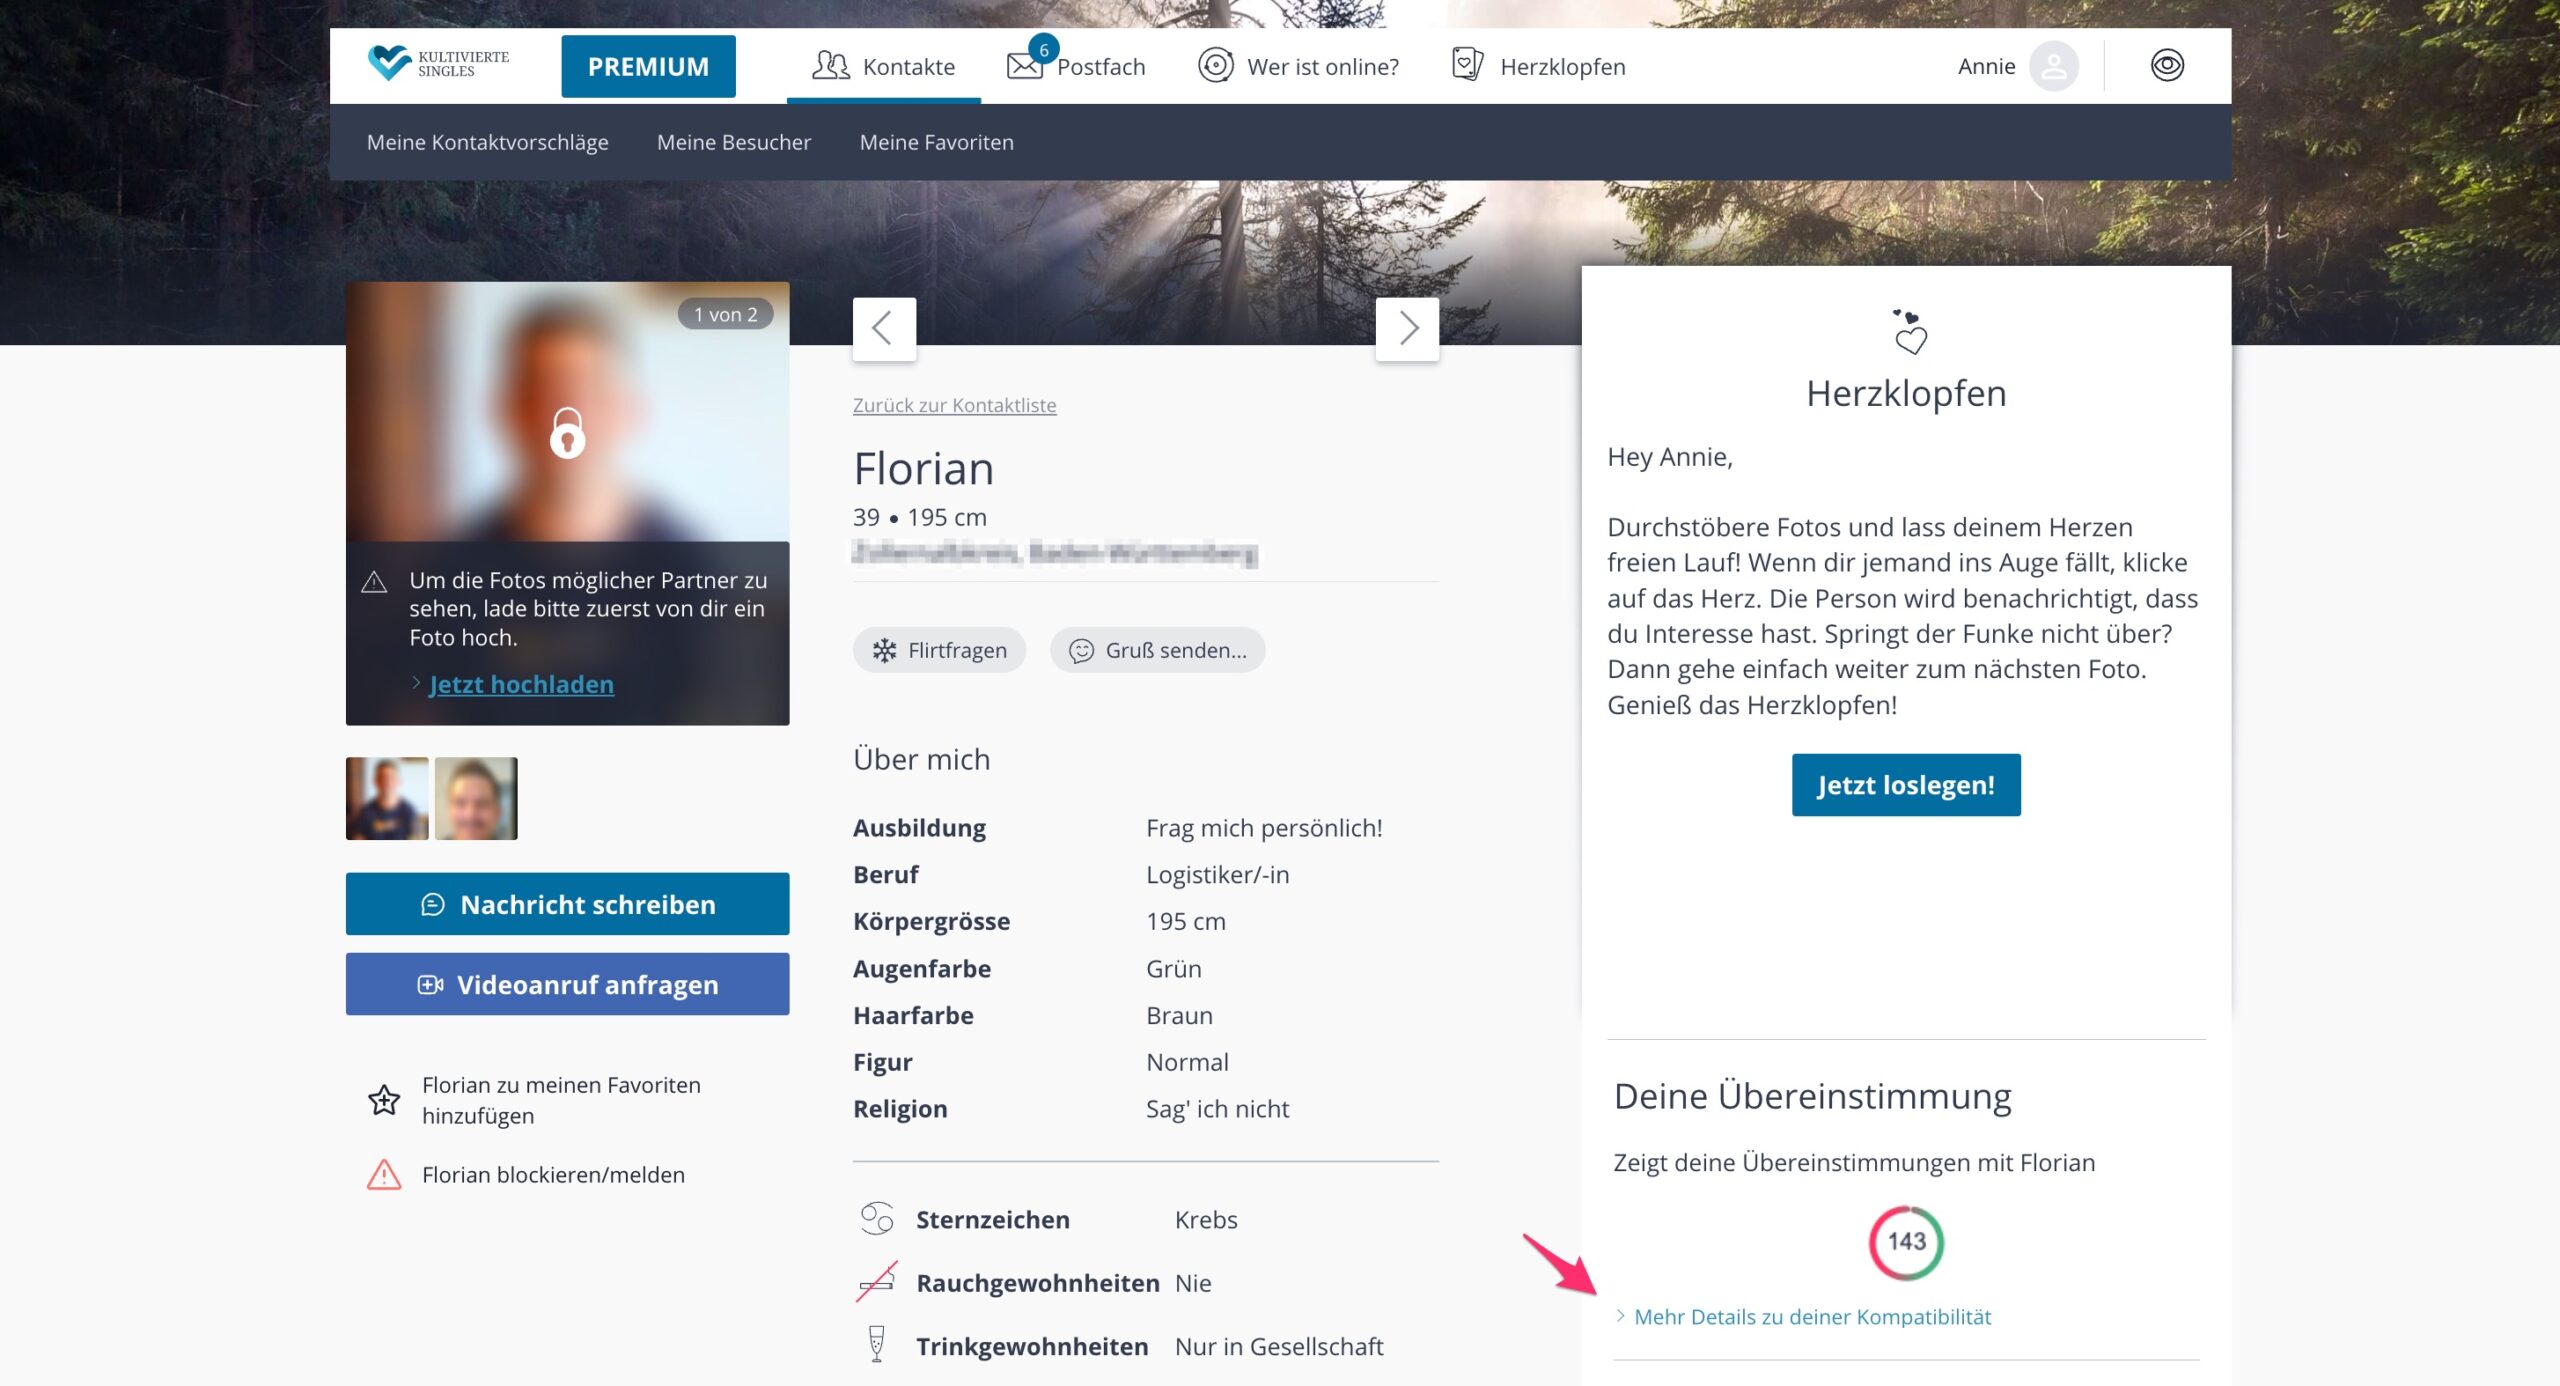Image resolution: width=2560 pixels, height=1386 pixels.
Task: Open Meine Besucher submenu item
Action: point(733,142)
